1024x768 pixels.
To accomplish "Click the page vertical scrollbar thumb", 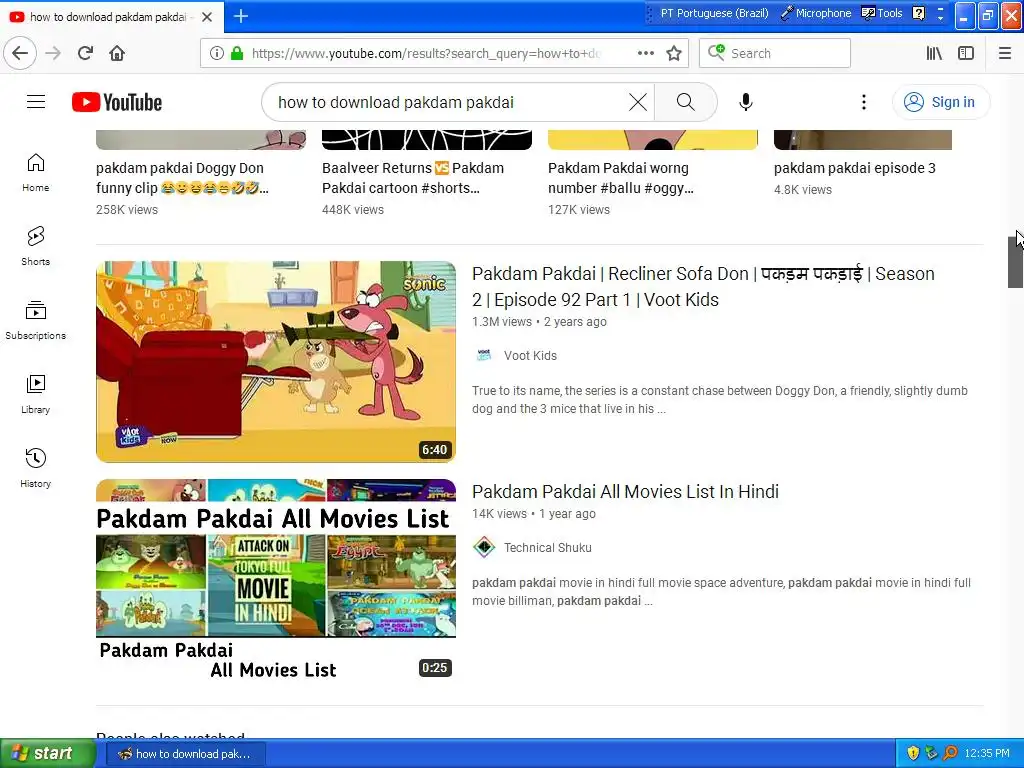I will pos(1016,261).
